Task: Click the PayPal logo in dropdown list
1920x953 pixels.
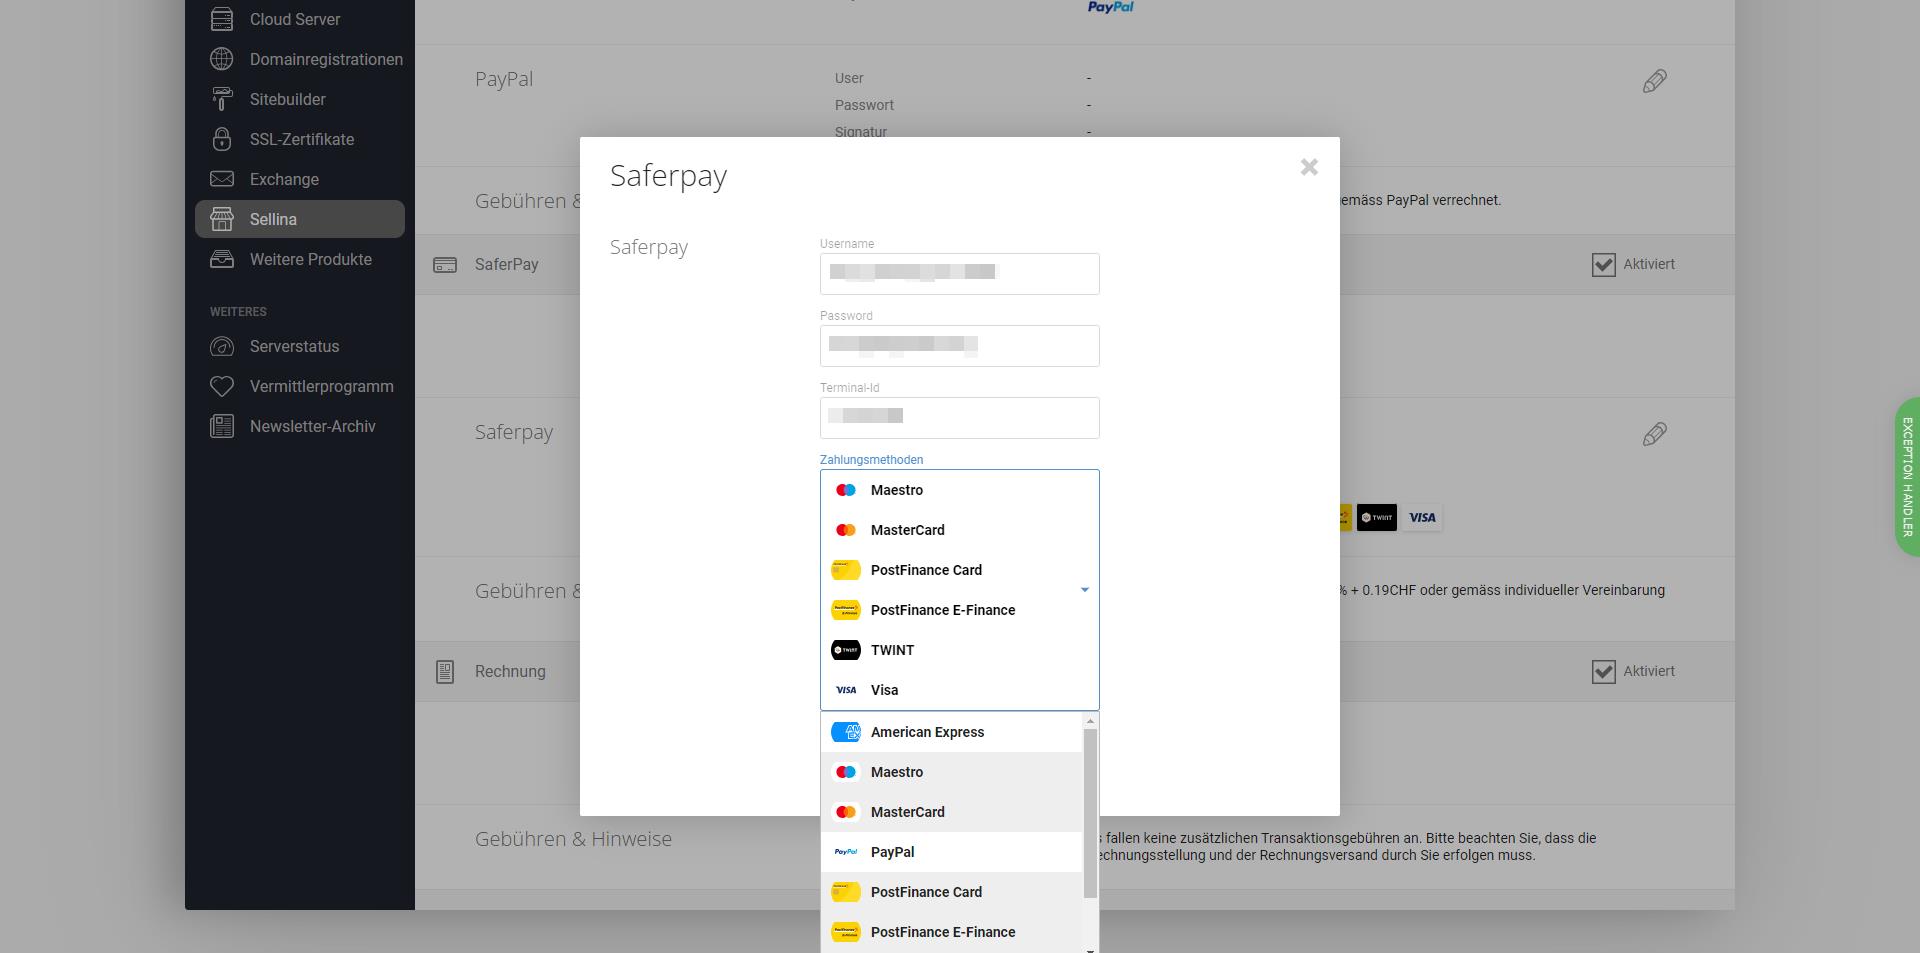Action: 846,852
